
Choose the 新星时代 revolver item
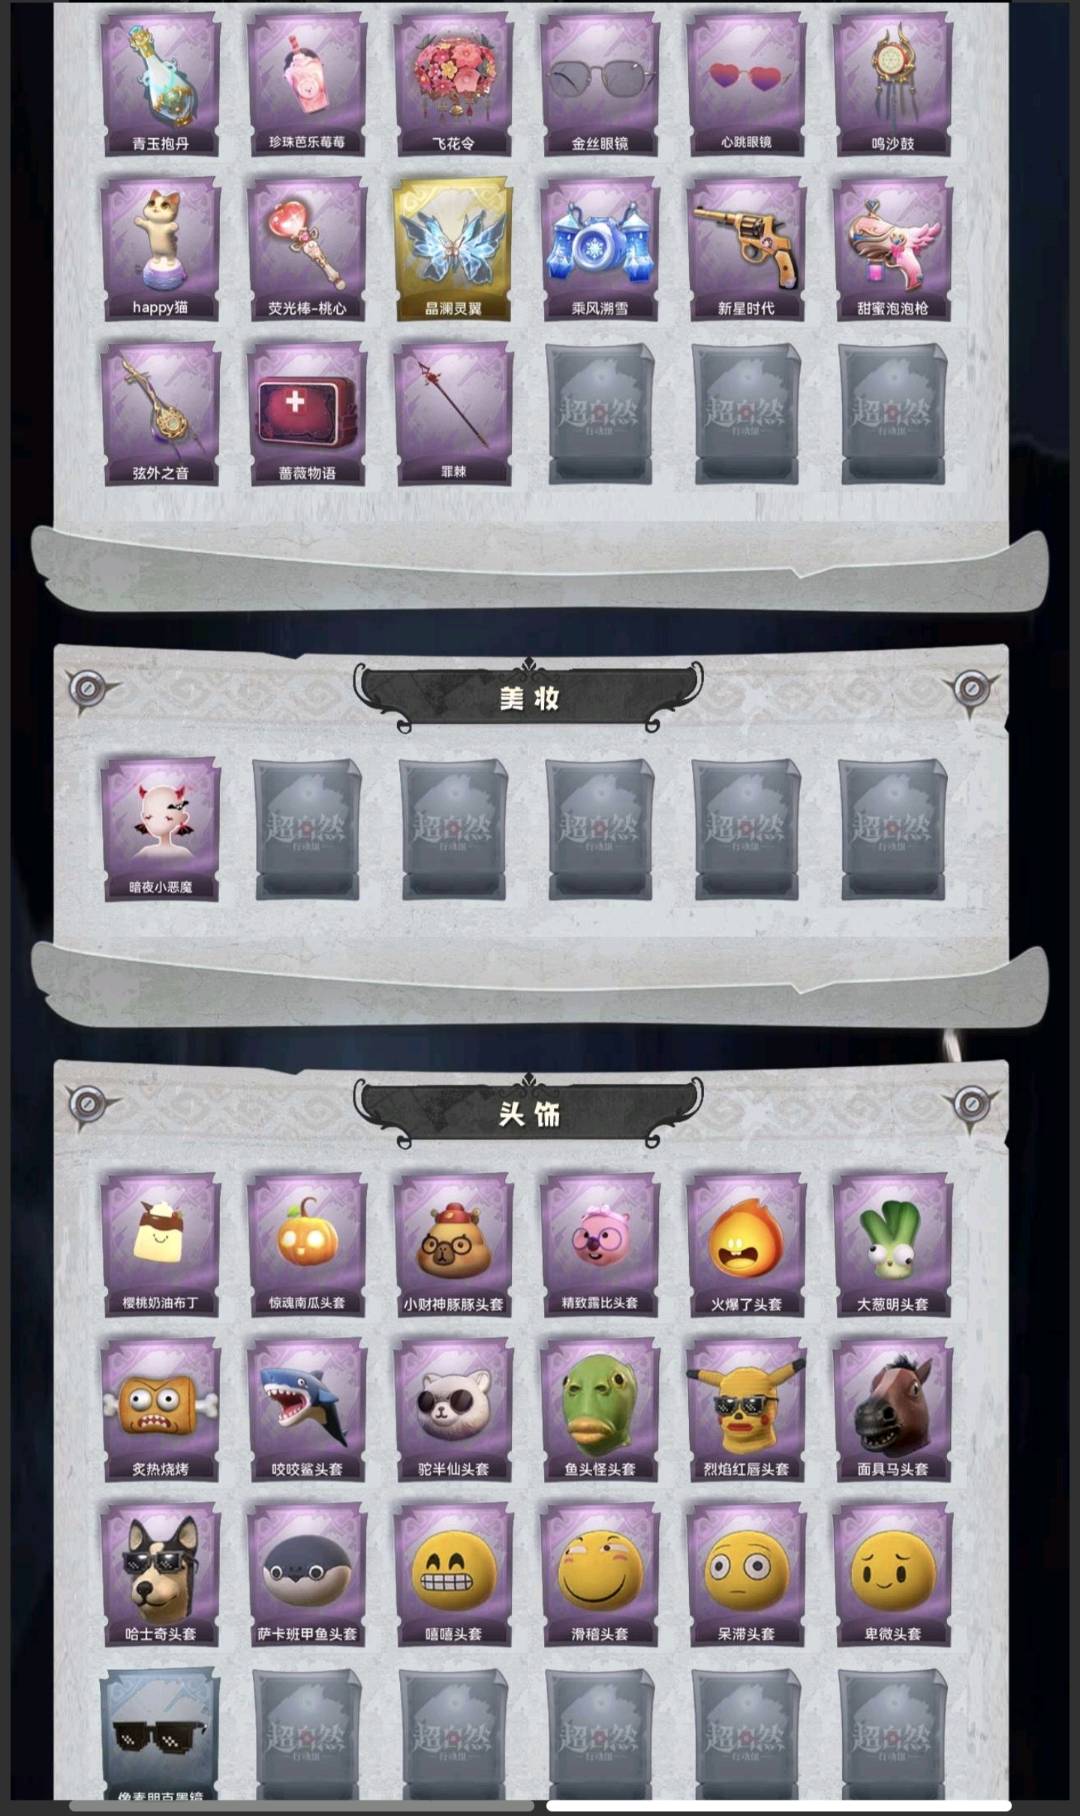[x=746, y=250]
